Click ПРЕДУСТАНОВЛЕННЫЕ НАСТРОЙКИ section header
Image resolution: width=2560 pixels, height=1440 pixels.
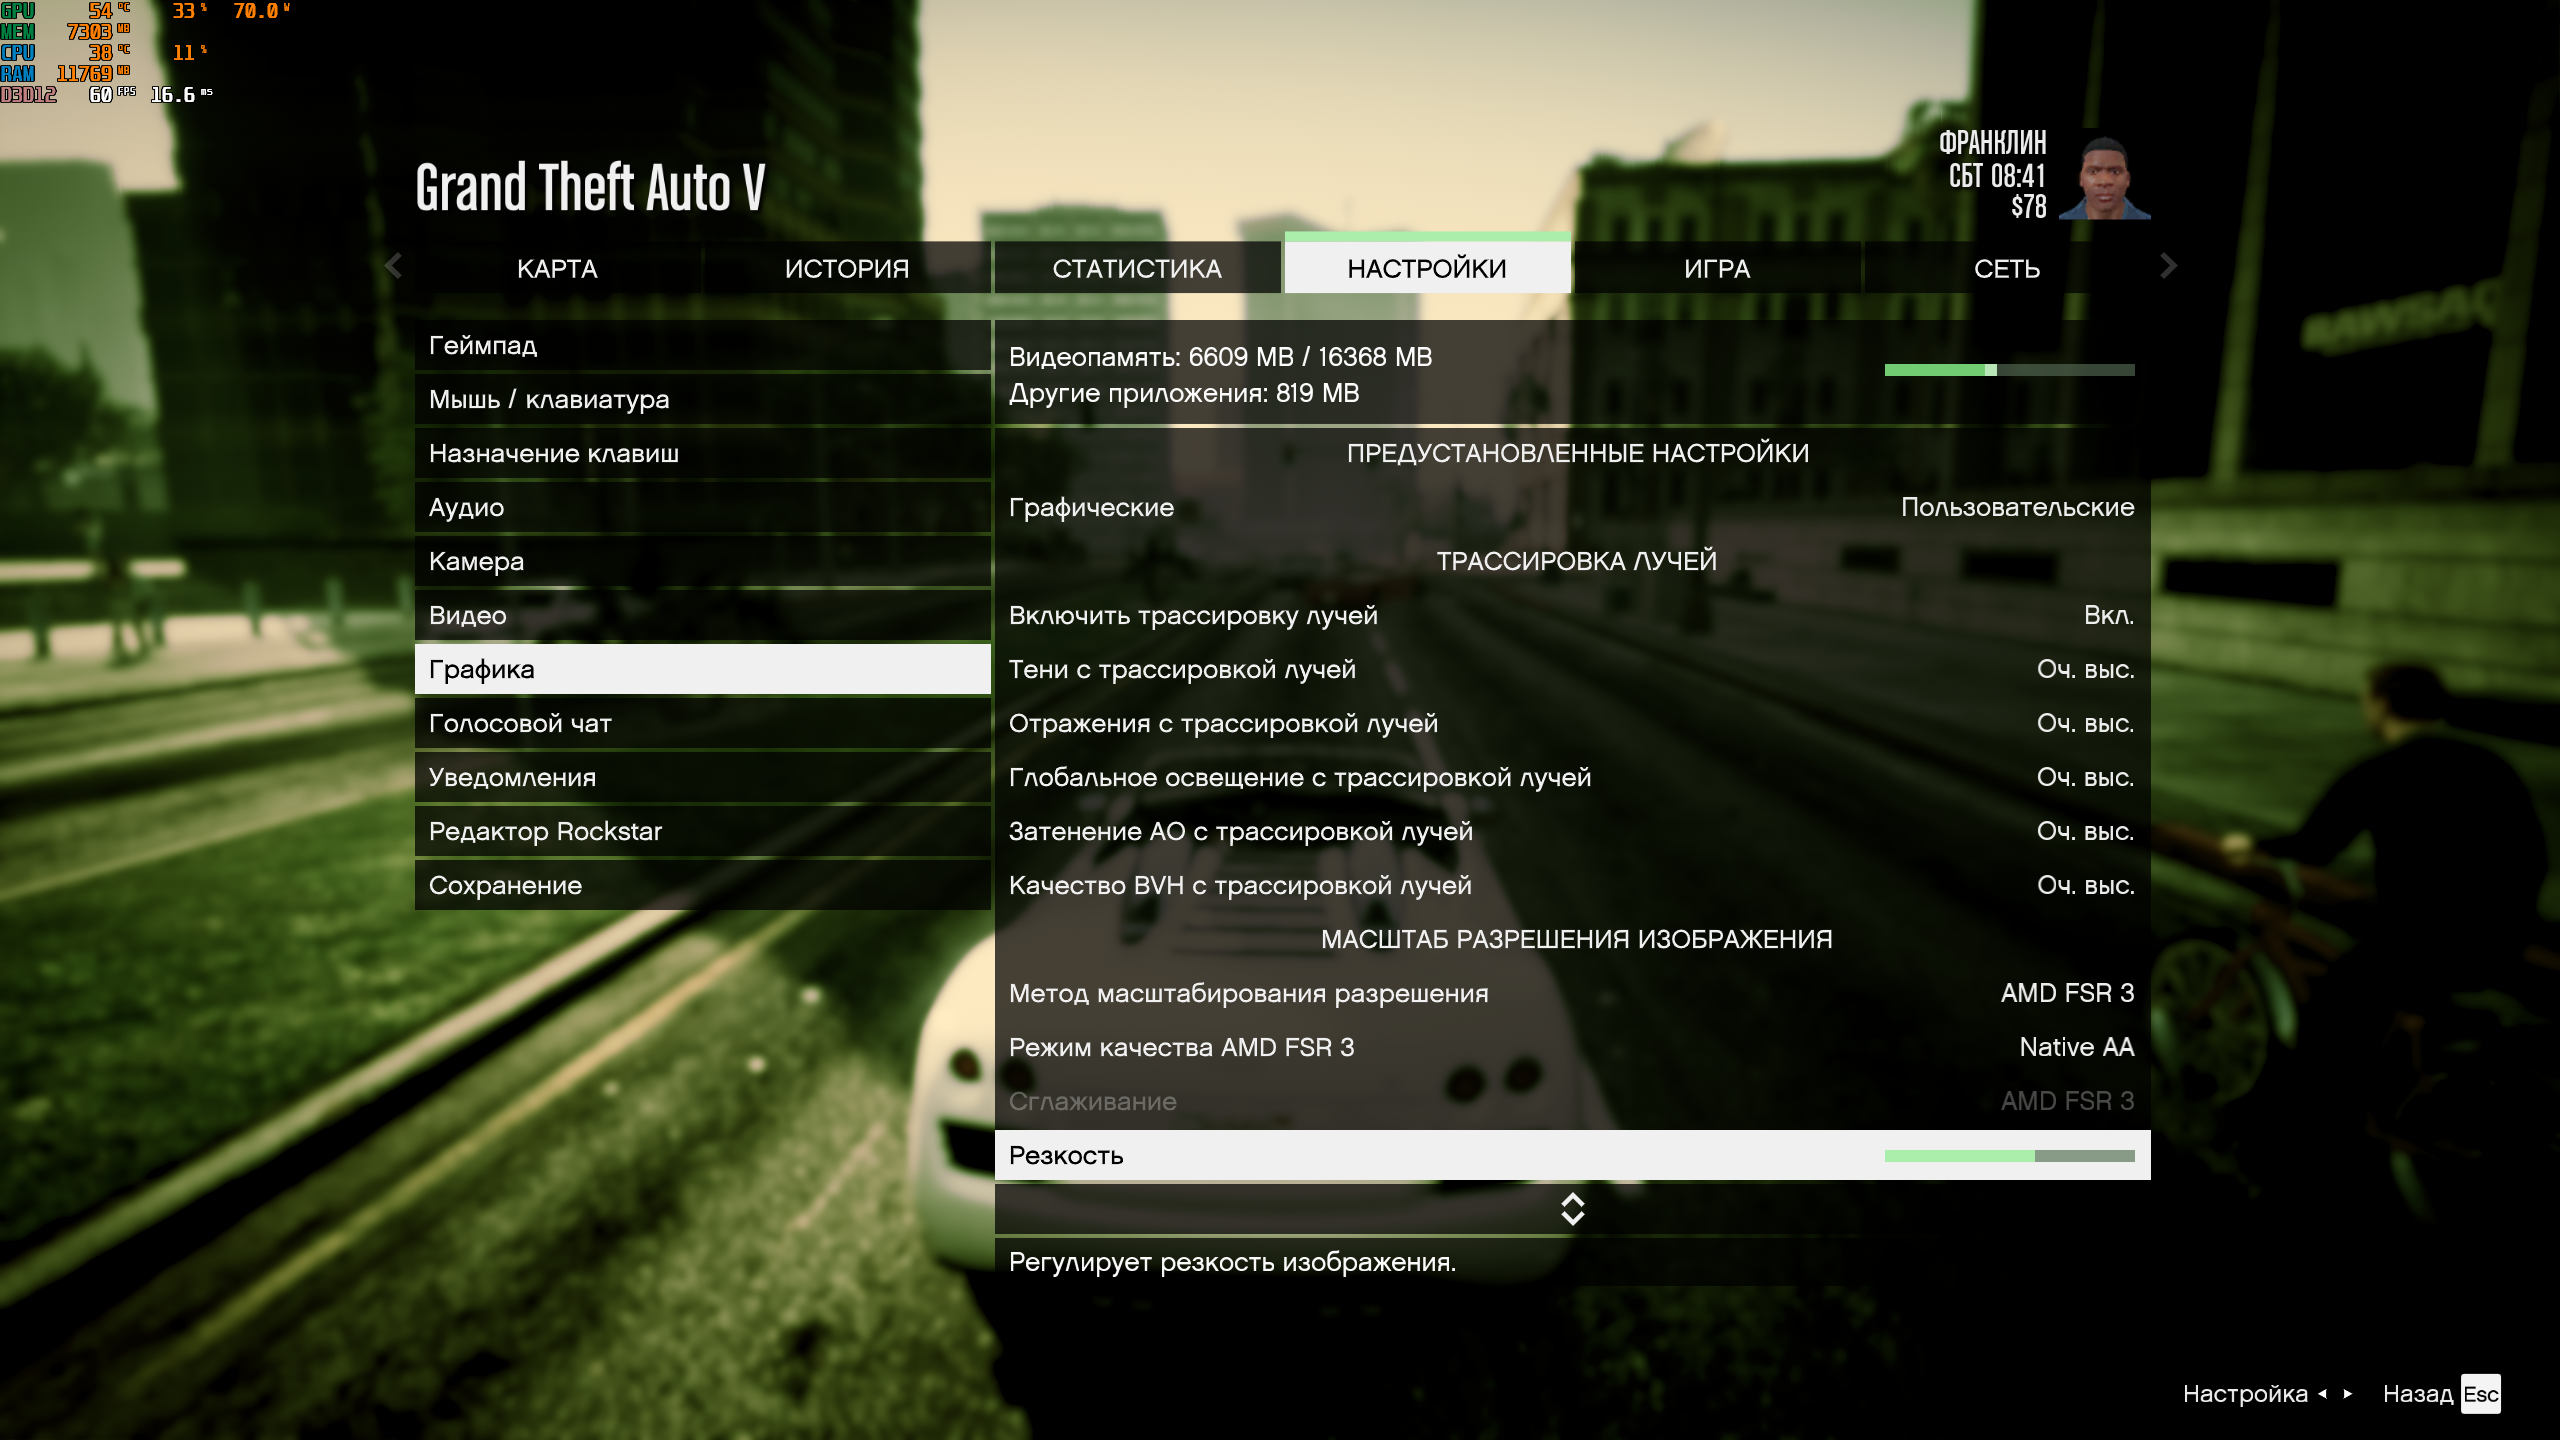click(x=1577, y=453)
